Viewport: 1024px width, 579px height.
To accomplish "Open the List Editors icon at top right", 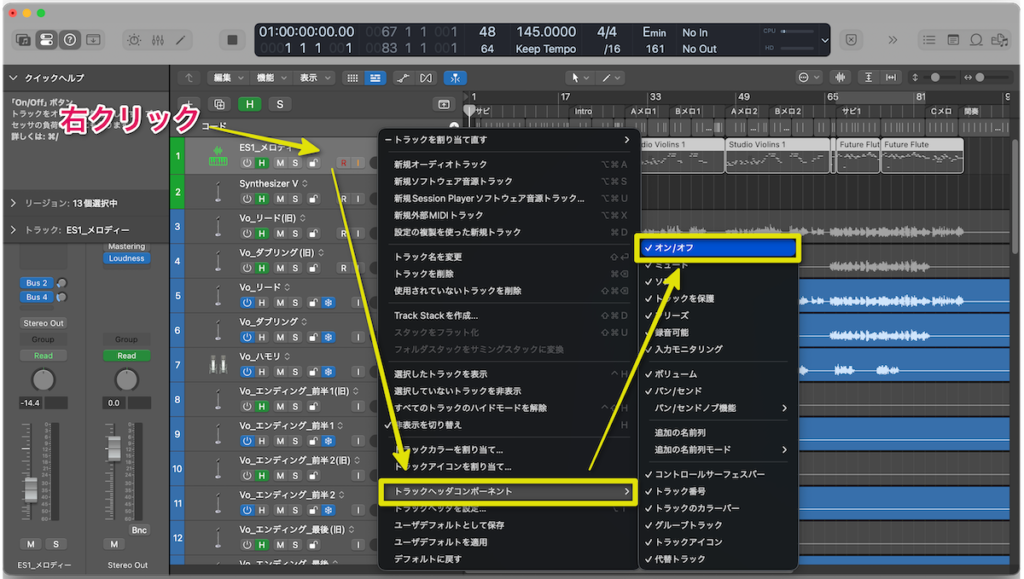I will (x=929, y=39).
